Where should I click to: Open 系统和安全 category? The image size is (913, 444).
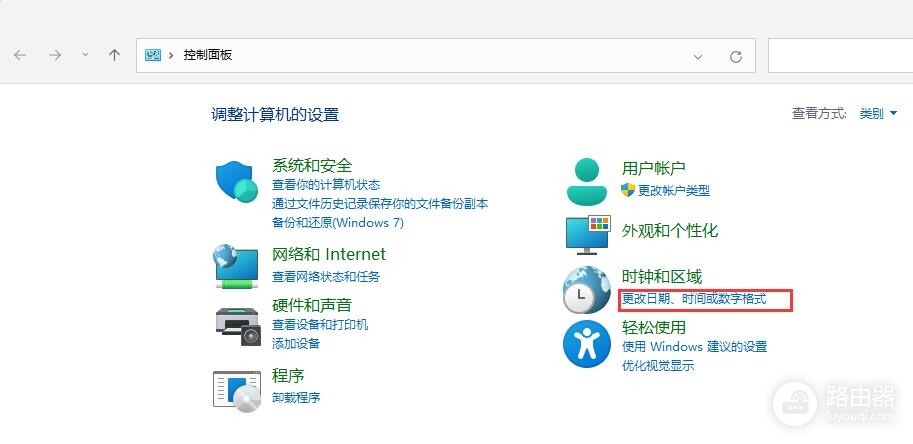point(312,165)
